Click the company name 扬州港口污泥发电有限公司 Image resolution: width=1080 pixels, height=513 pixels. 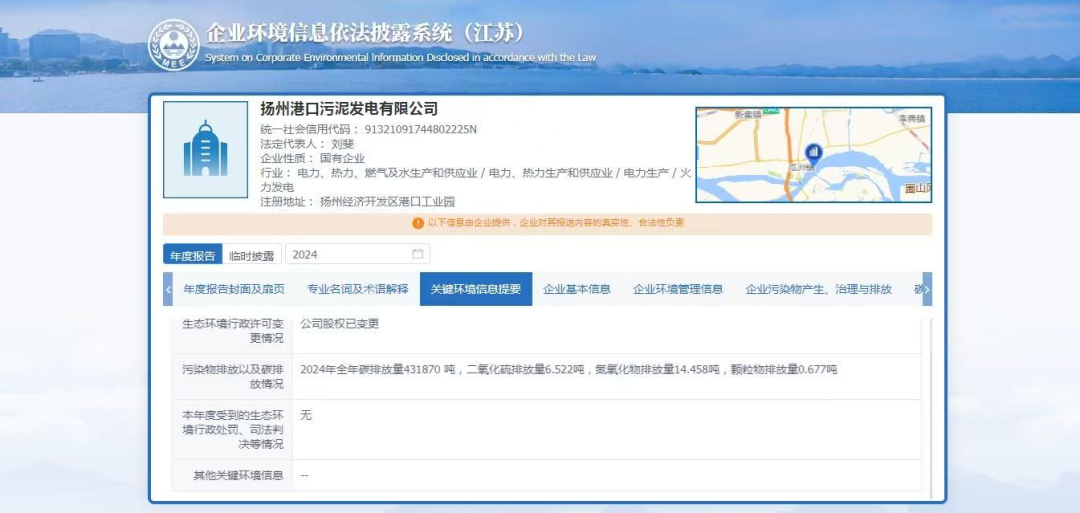coord(349,109)
